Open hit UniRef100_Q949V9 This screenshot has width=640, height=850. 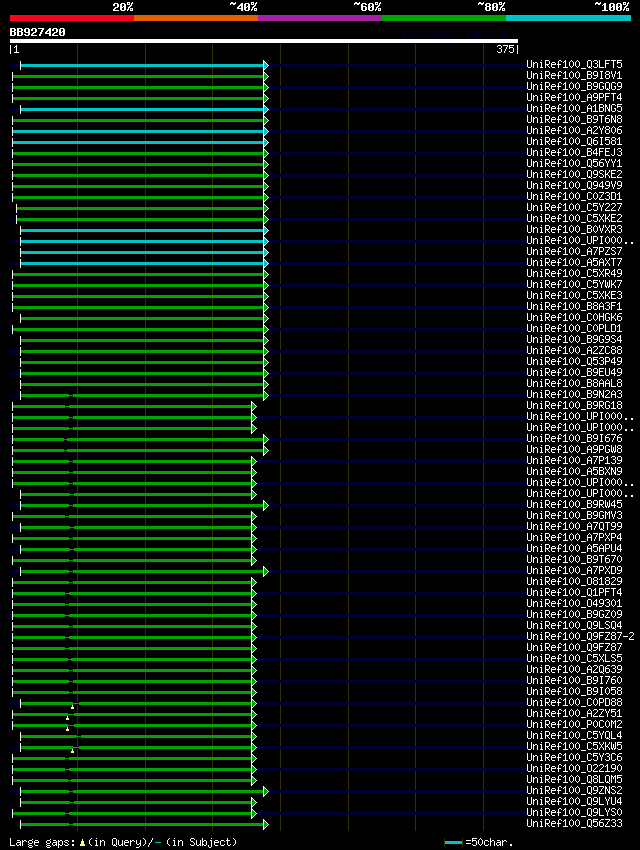pos(574,185)
